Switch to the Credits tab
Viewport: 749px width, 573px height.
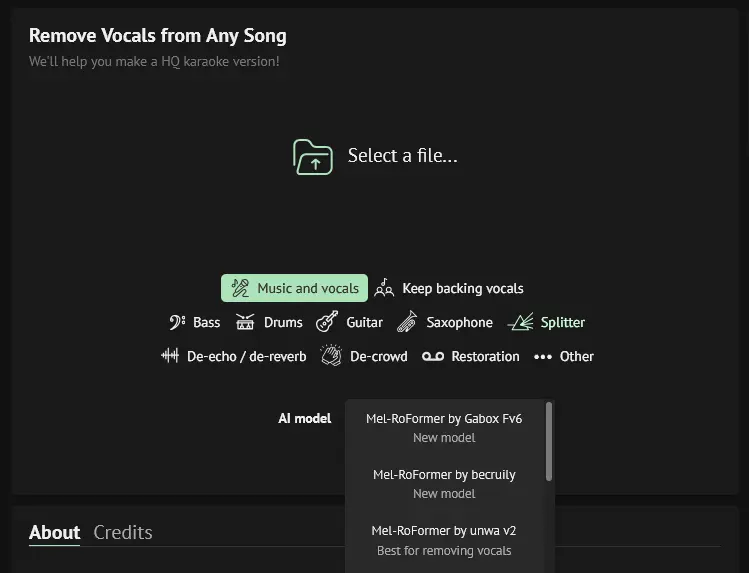tap(123, 532)
